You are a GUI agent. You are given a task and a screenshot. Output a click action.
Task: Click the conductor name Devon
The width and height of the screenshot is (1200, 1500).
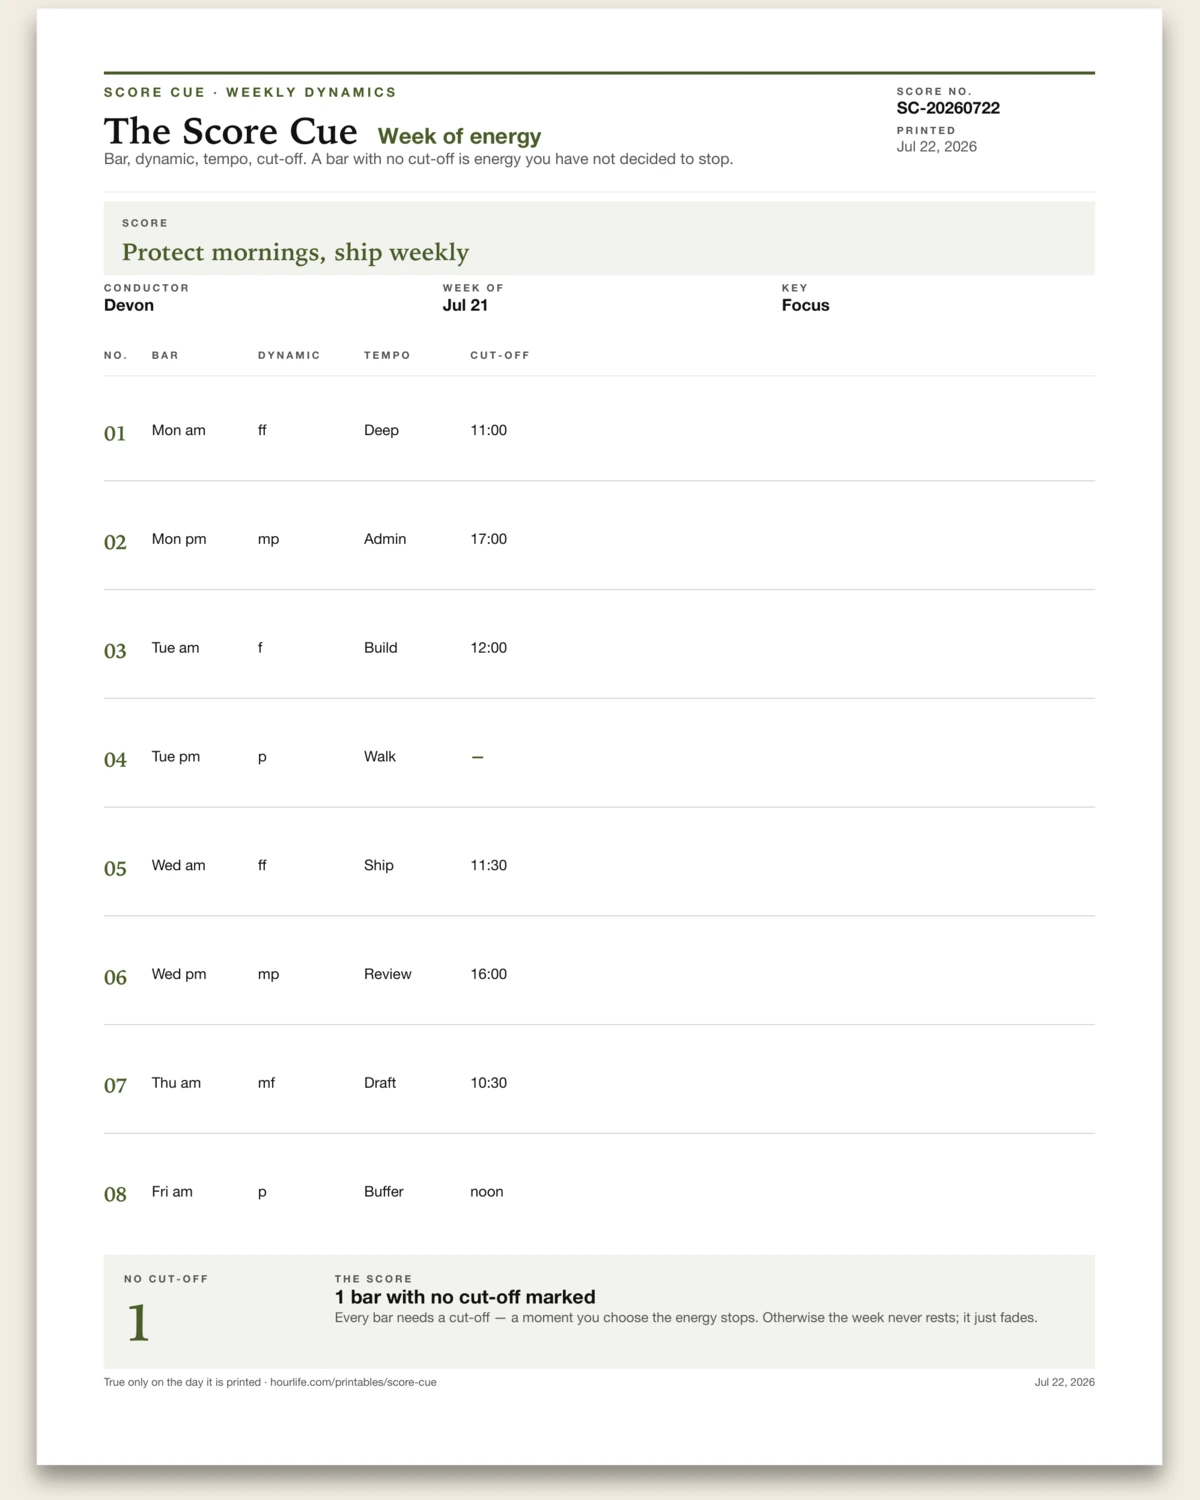[x=129, y=305]
